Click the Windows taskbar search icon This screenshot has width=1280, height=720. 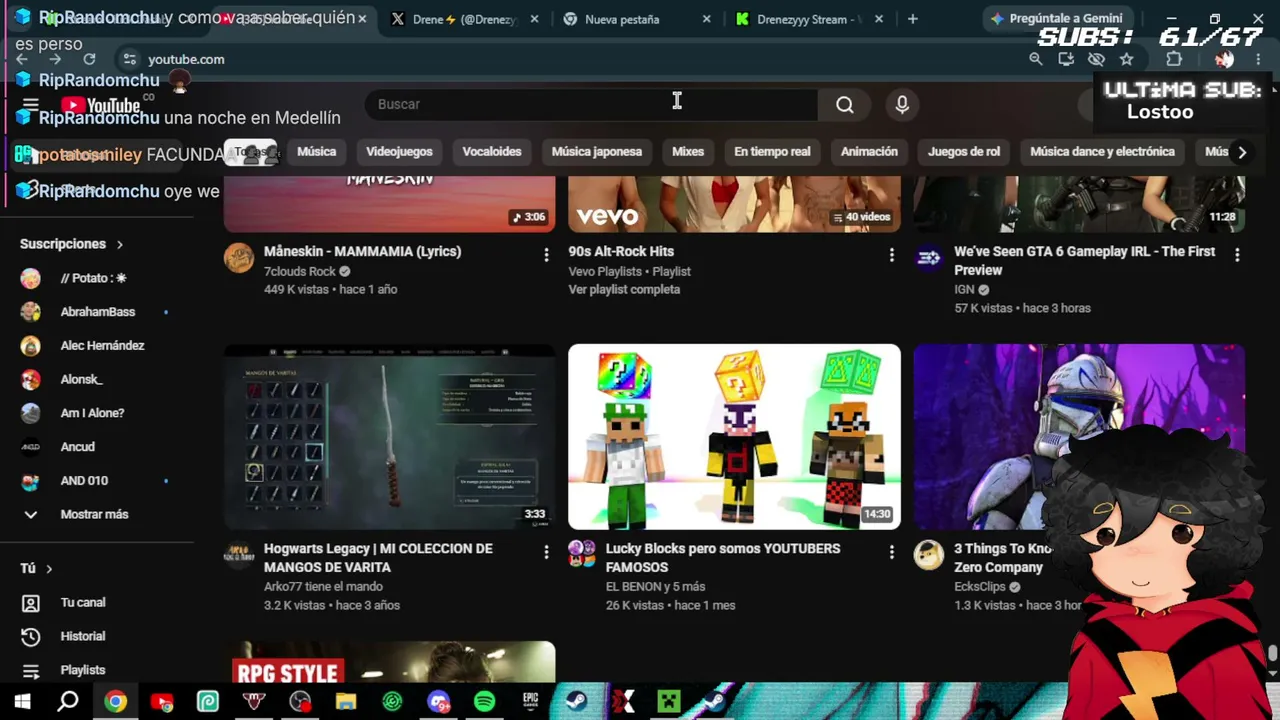click(x=68, y=702)
